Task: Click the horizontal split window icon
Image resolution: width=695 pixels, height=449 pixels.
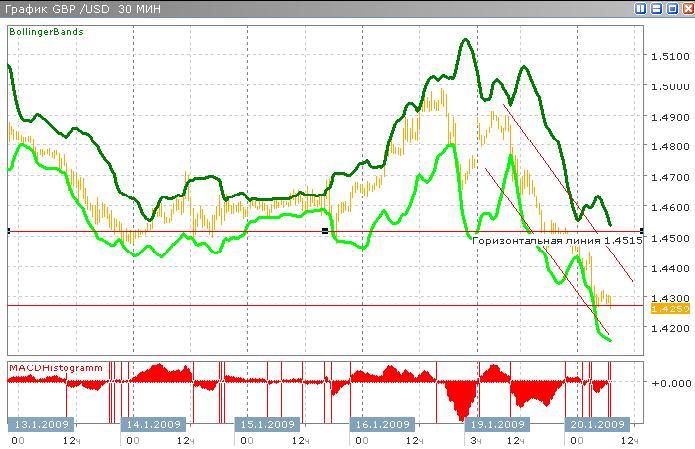Action: [x=656, y=8]
